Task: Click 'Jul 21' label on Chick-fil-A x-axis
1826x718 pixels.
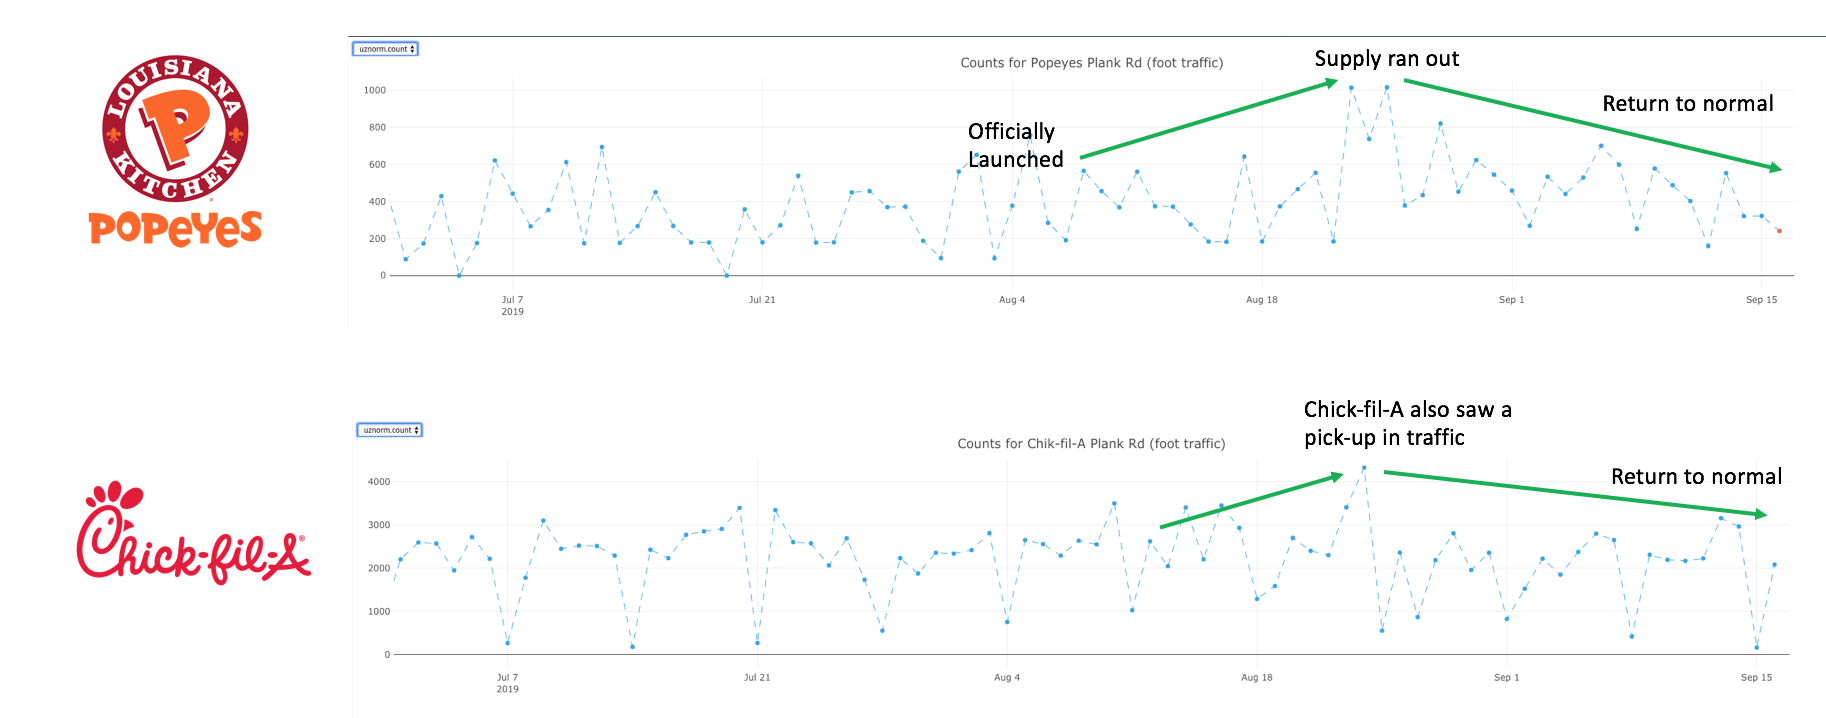Action: coord(757,678)
